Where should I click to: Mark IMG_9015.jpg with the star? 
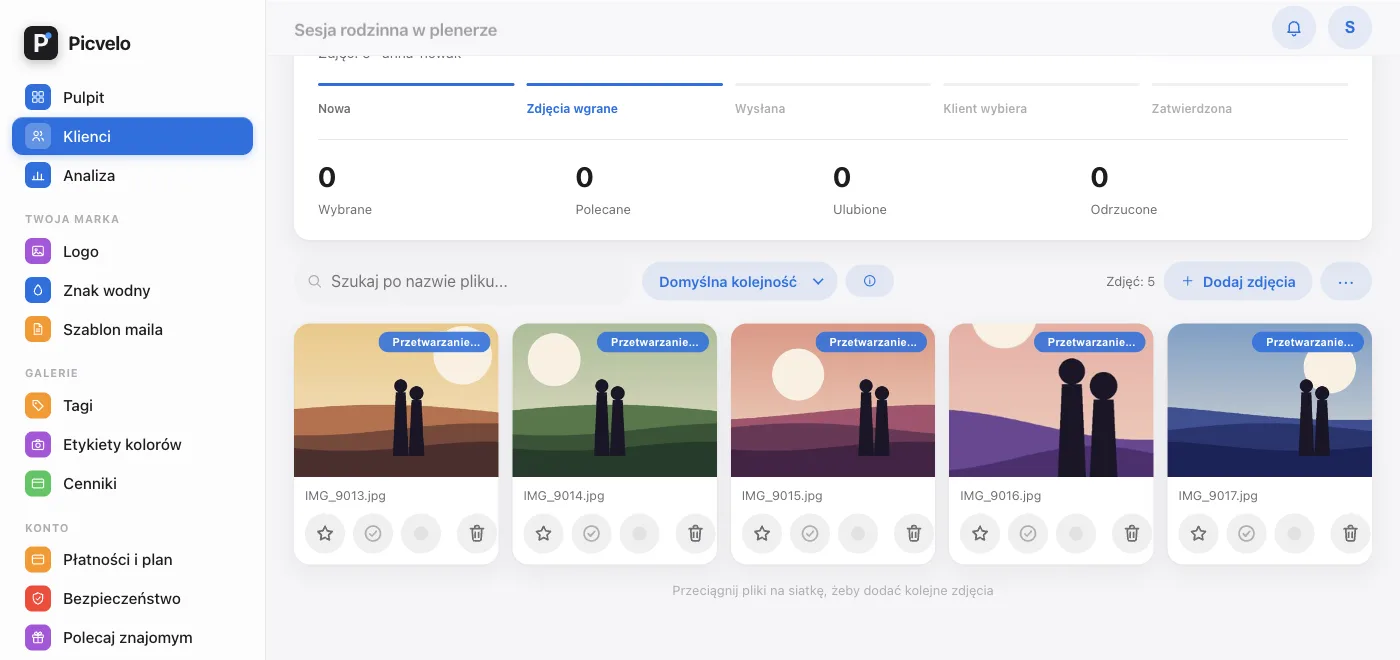point(762,534)
